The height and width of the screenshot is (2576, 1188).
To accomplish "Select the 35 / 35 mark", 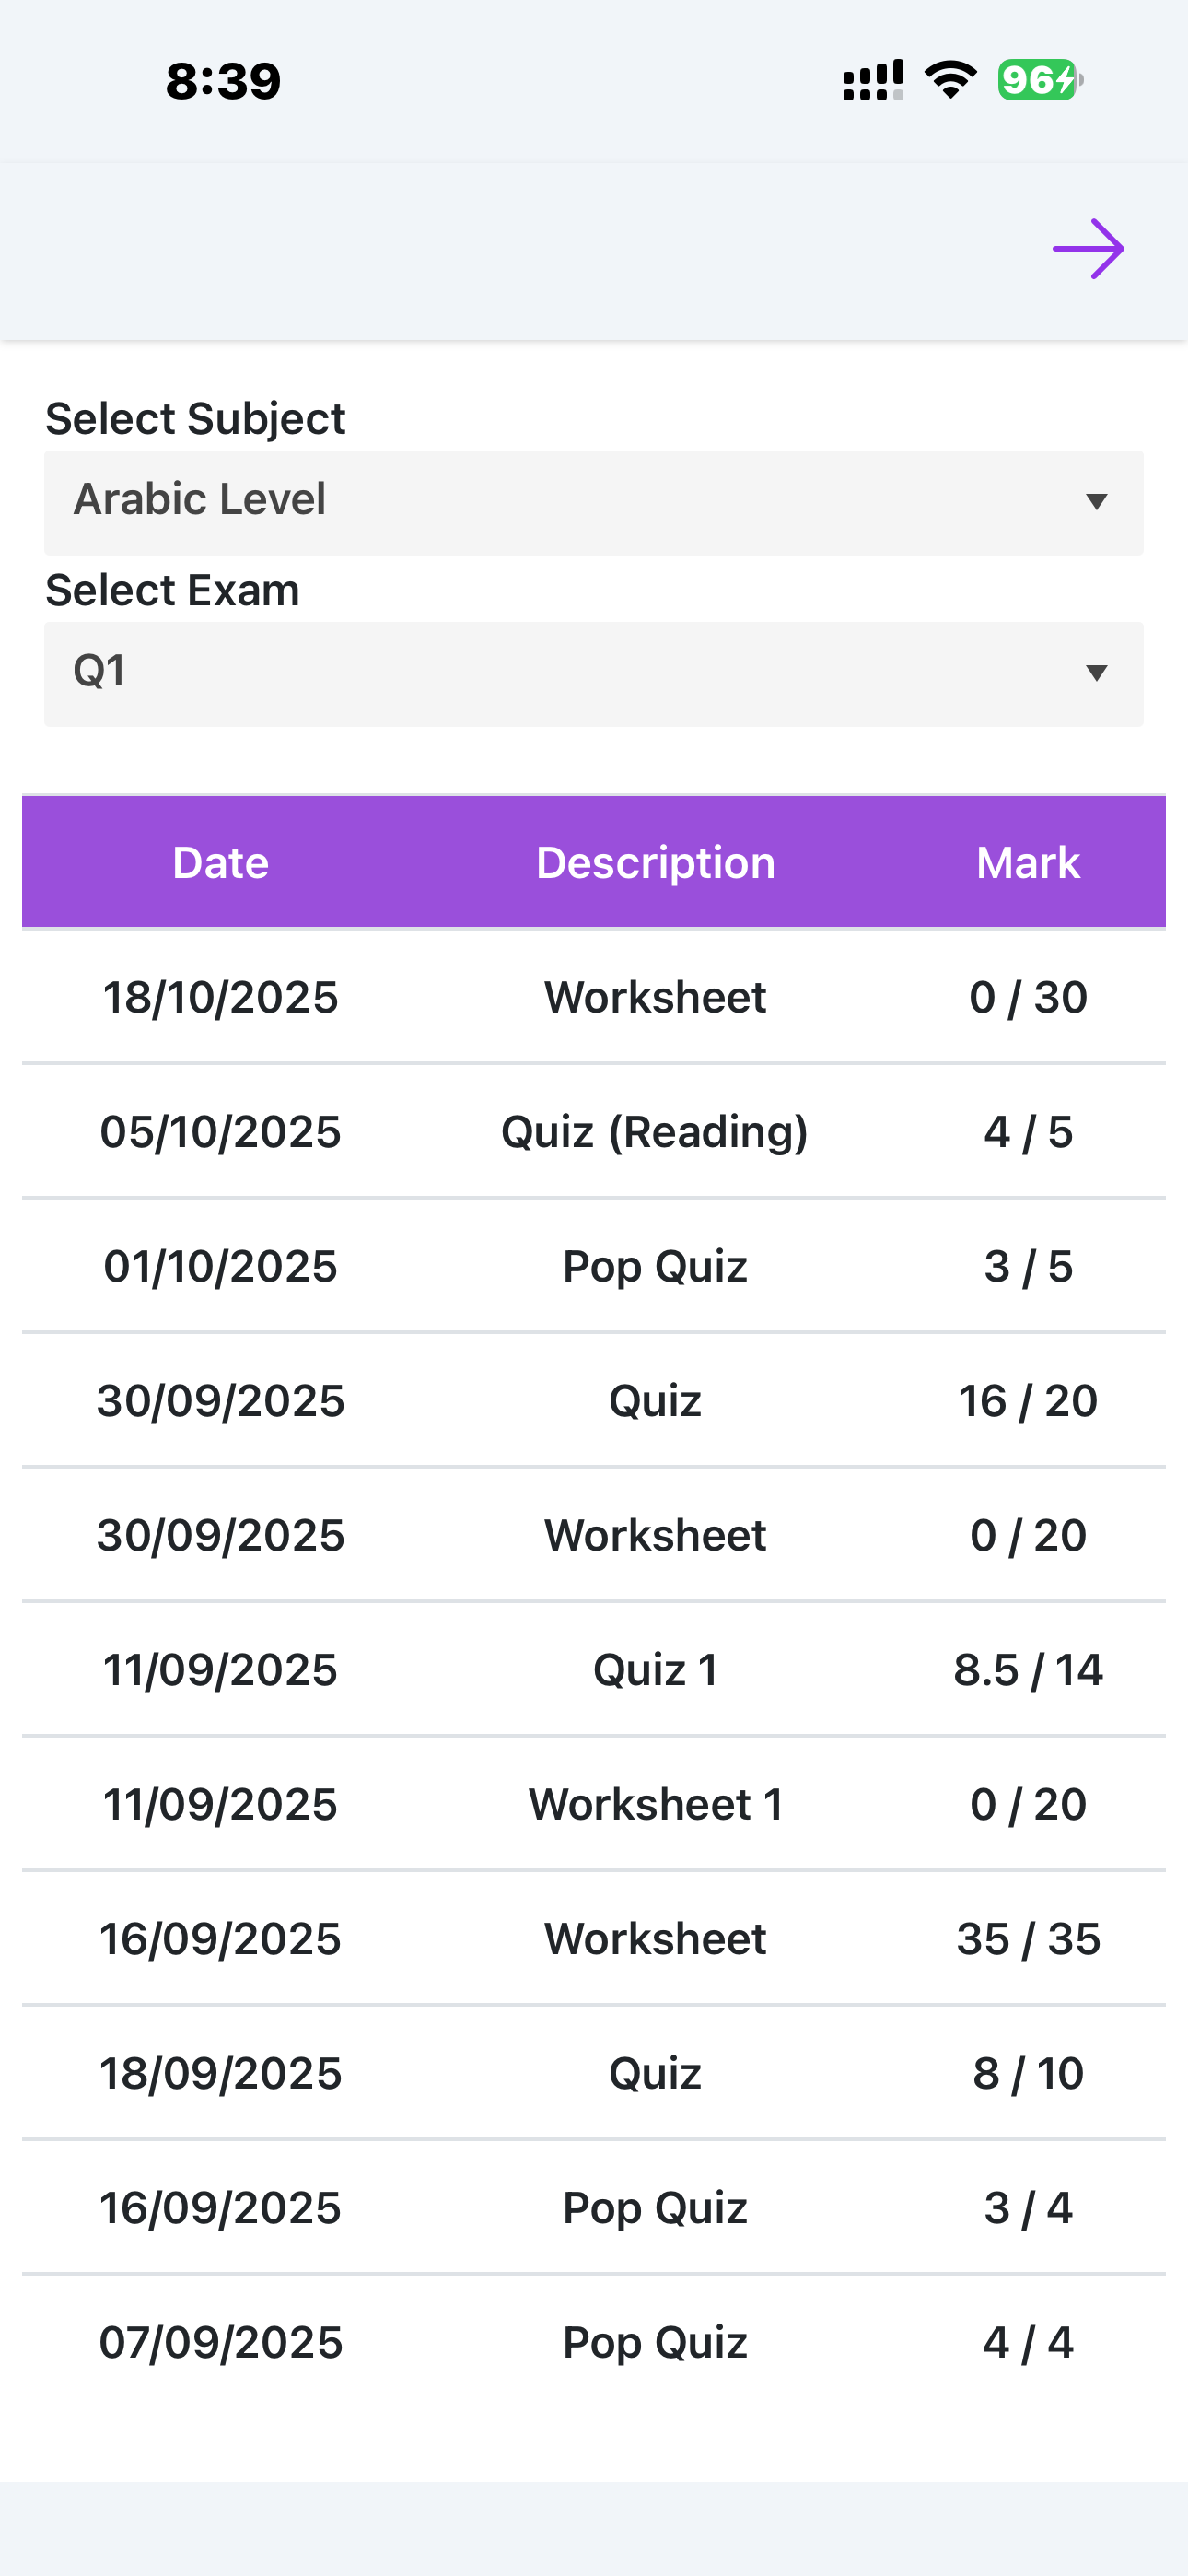I will (x=1028, y=1939).
